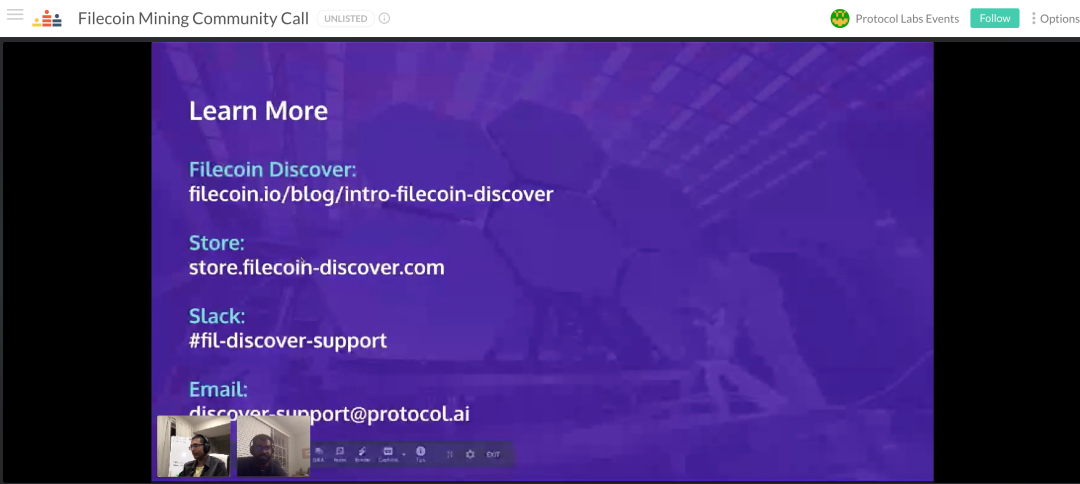1080x484 pixels.
Task: Click the Learn More slide heading
Action: 258,111
